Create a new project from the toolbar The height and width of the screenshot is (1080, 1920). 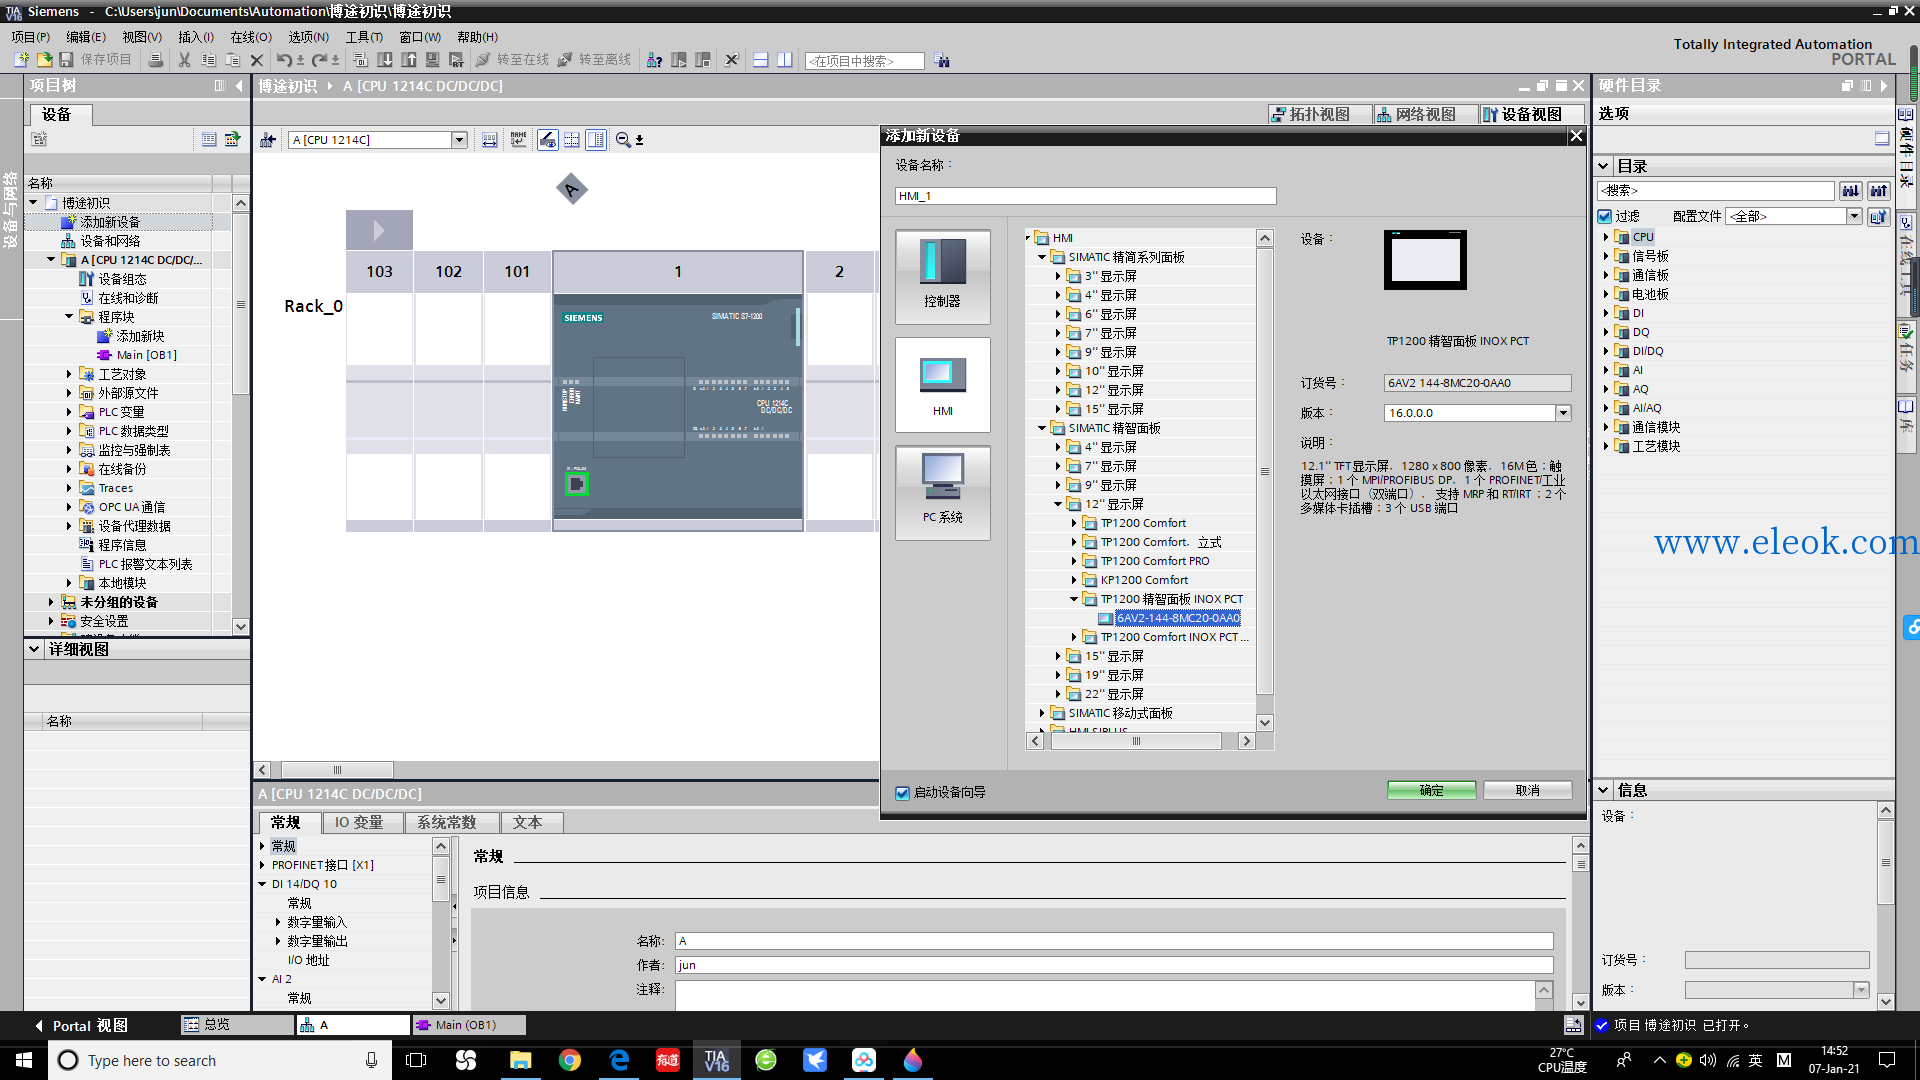(21, 60)
